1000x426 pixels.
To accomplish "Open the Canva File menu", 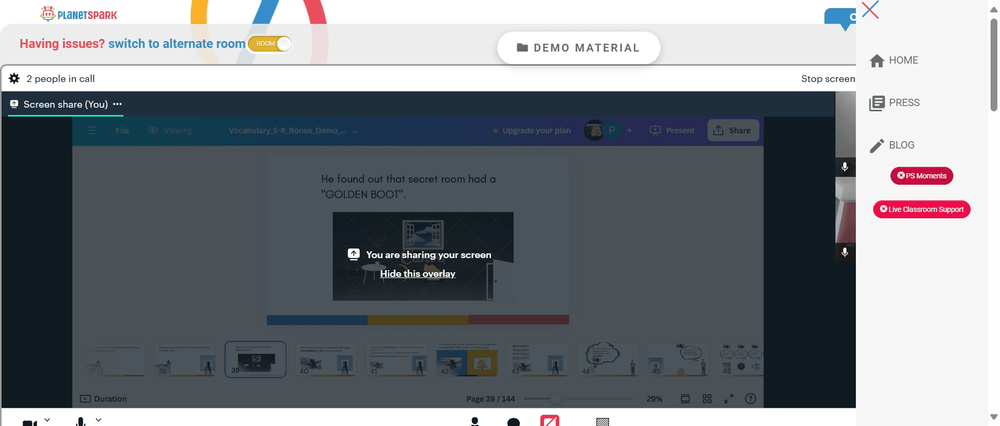I will [122, 130].
